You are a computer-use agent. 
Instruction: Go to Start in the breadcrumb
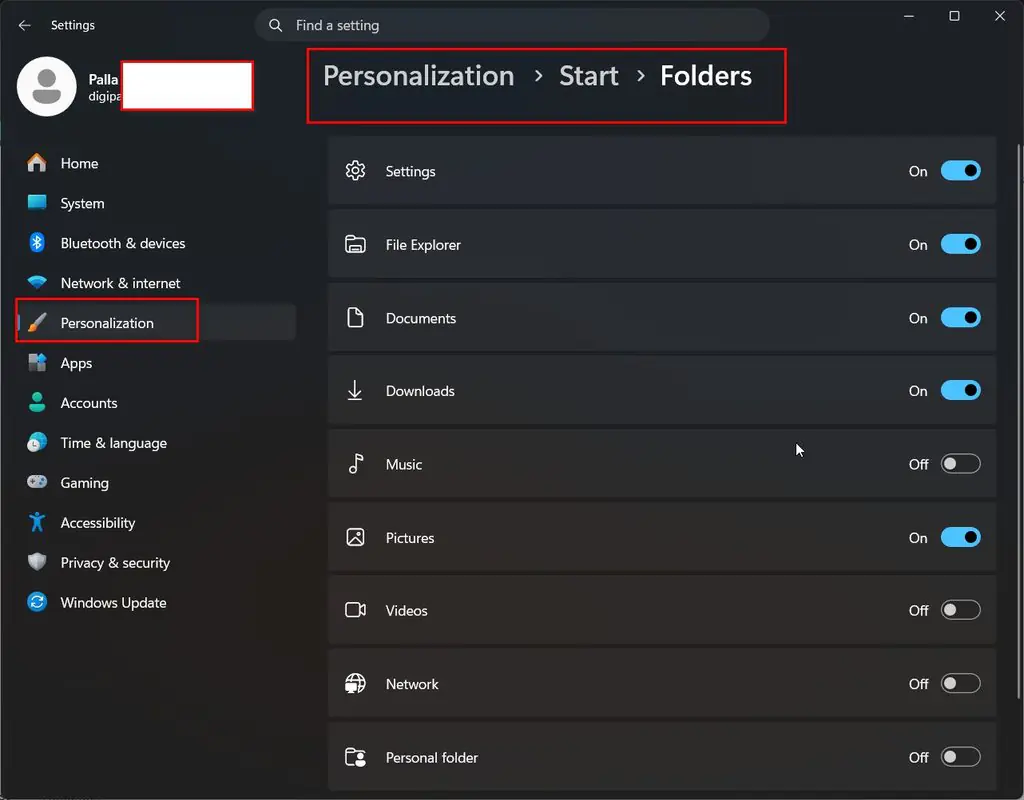point(588,76)
